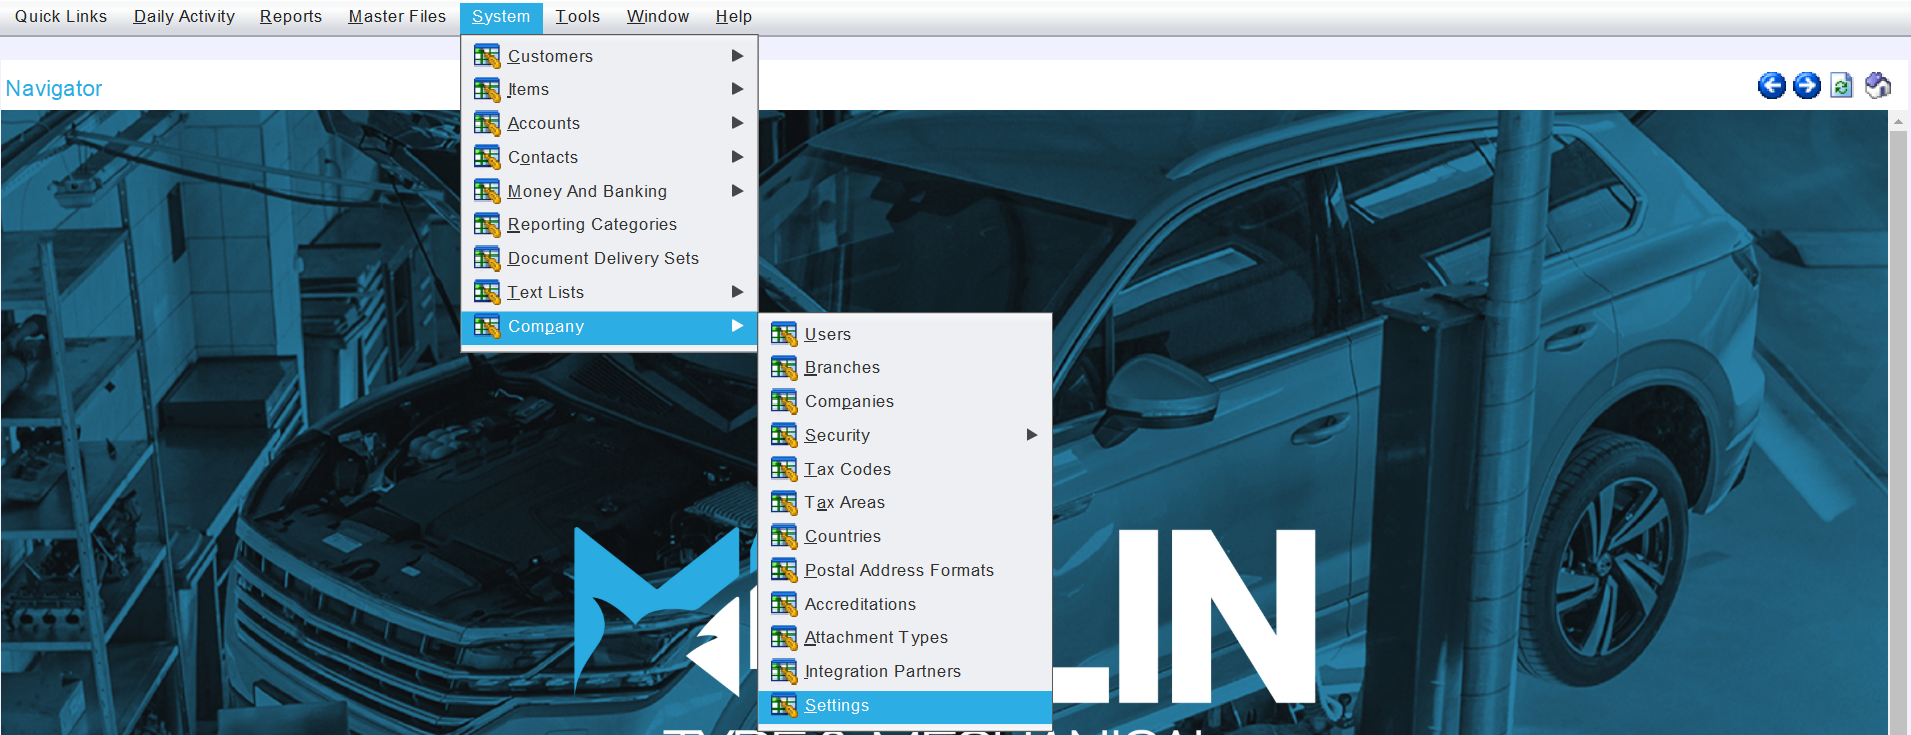Open the Tax Areas entry
1911x735 pixels.
[905, 503]
